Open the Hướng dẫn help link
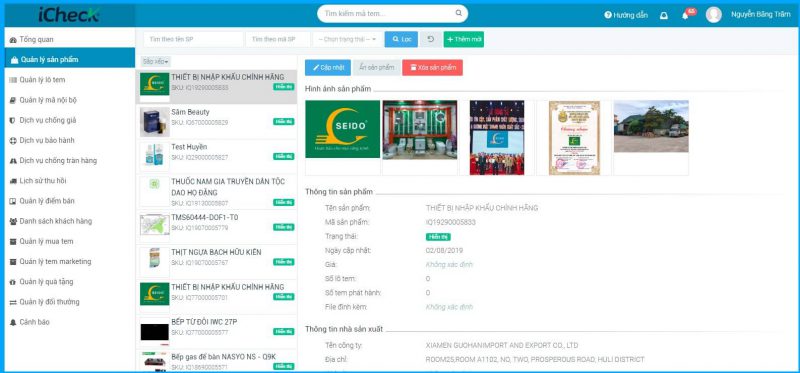Screen dimensions: 800x373 (626, 15)
